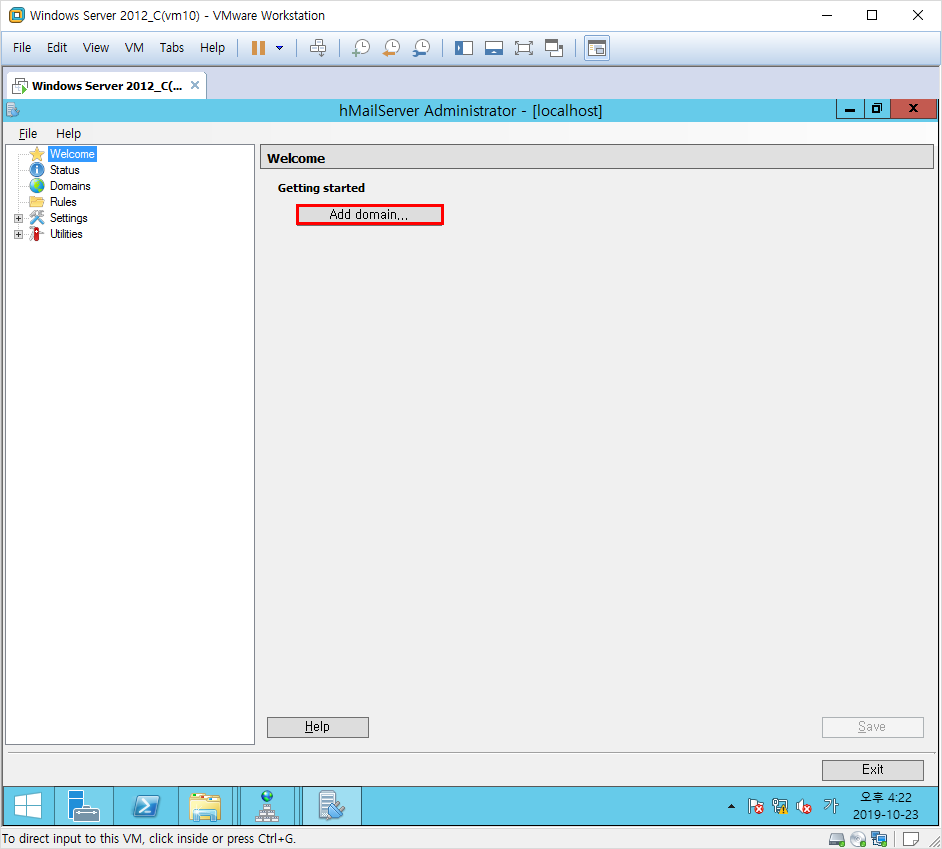
Task: Open VMware View menu
Action: [96, 47]
